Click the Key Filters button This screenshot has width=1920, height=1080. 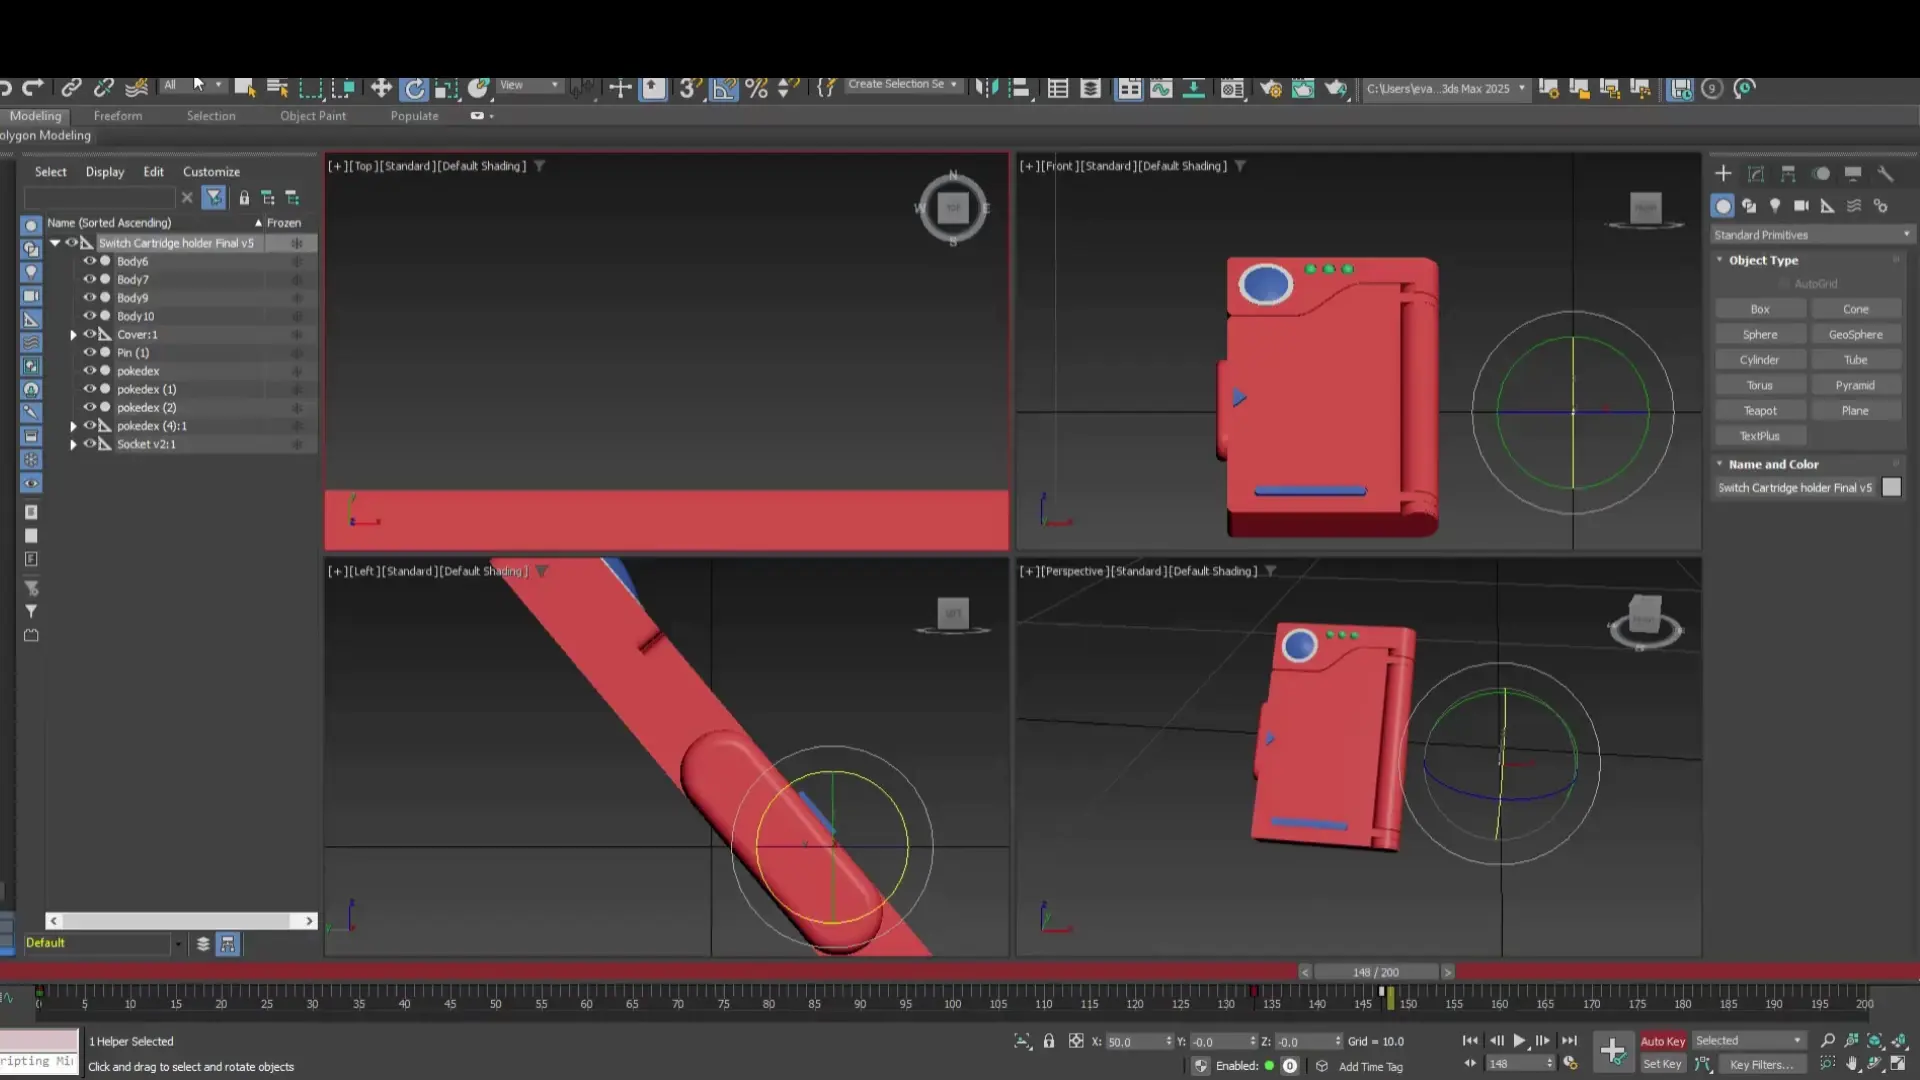(x=1760, y=1064)
